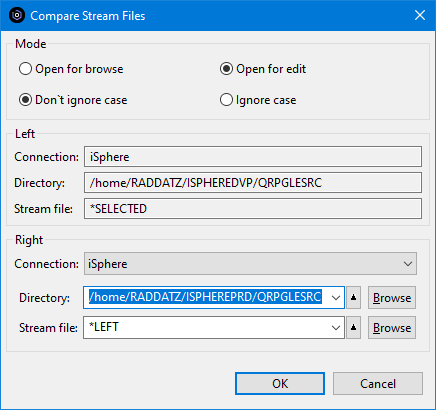This screenshot has height=410, width=436.
Task: Click the Left Connection iSphere field
Action: [253, 157]
